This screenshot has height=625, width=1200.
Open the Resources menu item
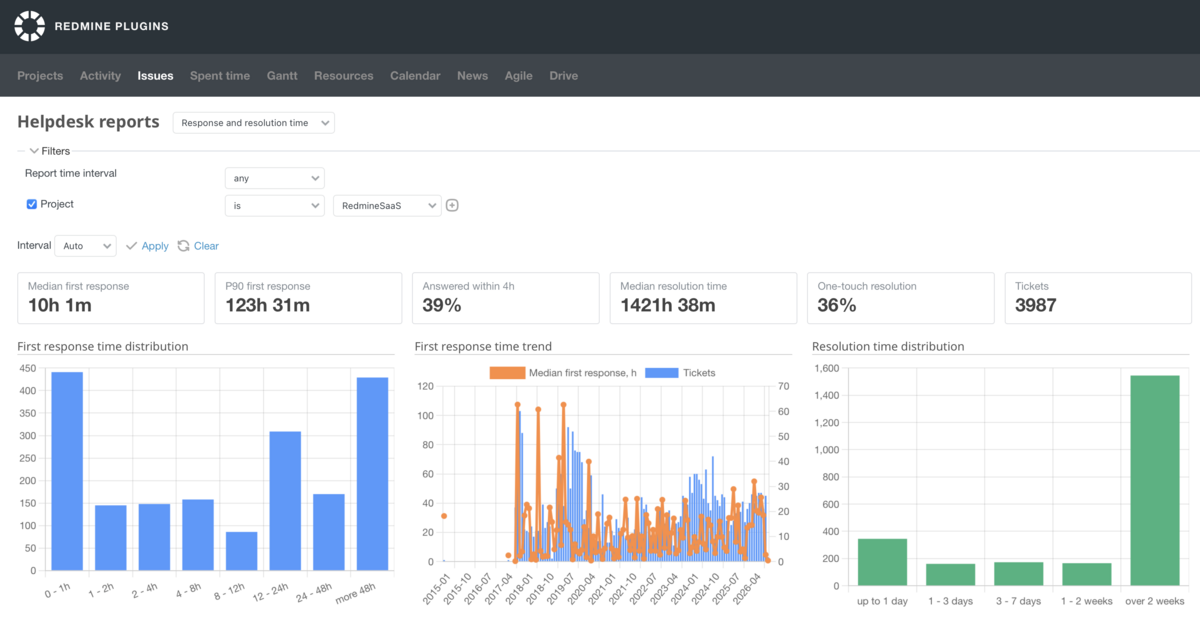(344, 76)
